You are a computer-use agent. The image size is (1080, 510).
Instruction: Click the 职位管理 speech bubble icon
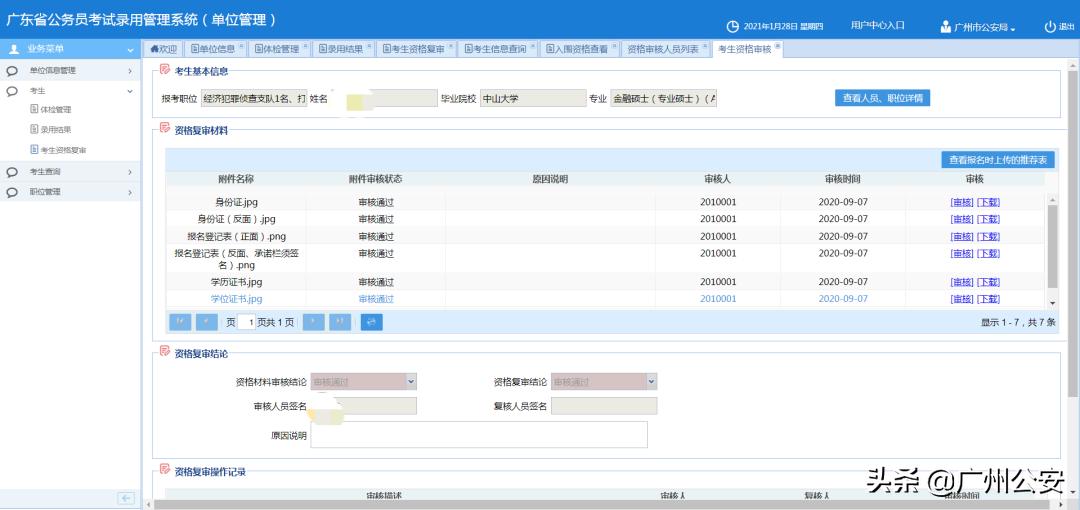(x=12, y=192)
